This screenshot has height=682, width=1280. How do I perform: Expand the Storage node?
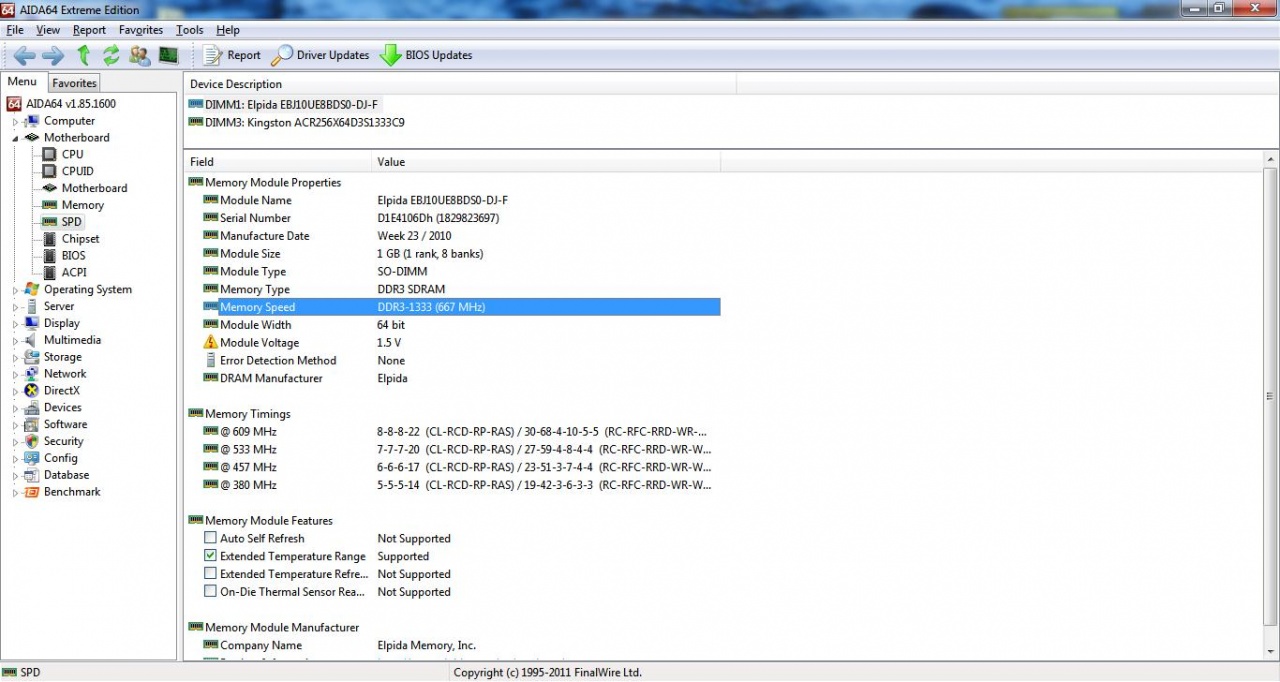point(15,357)
